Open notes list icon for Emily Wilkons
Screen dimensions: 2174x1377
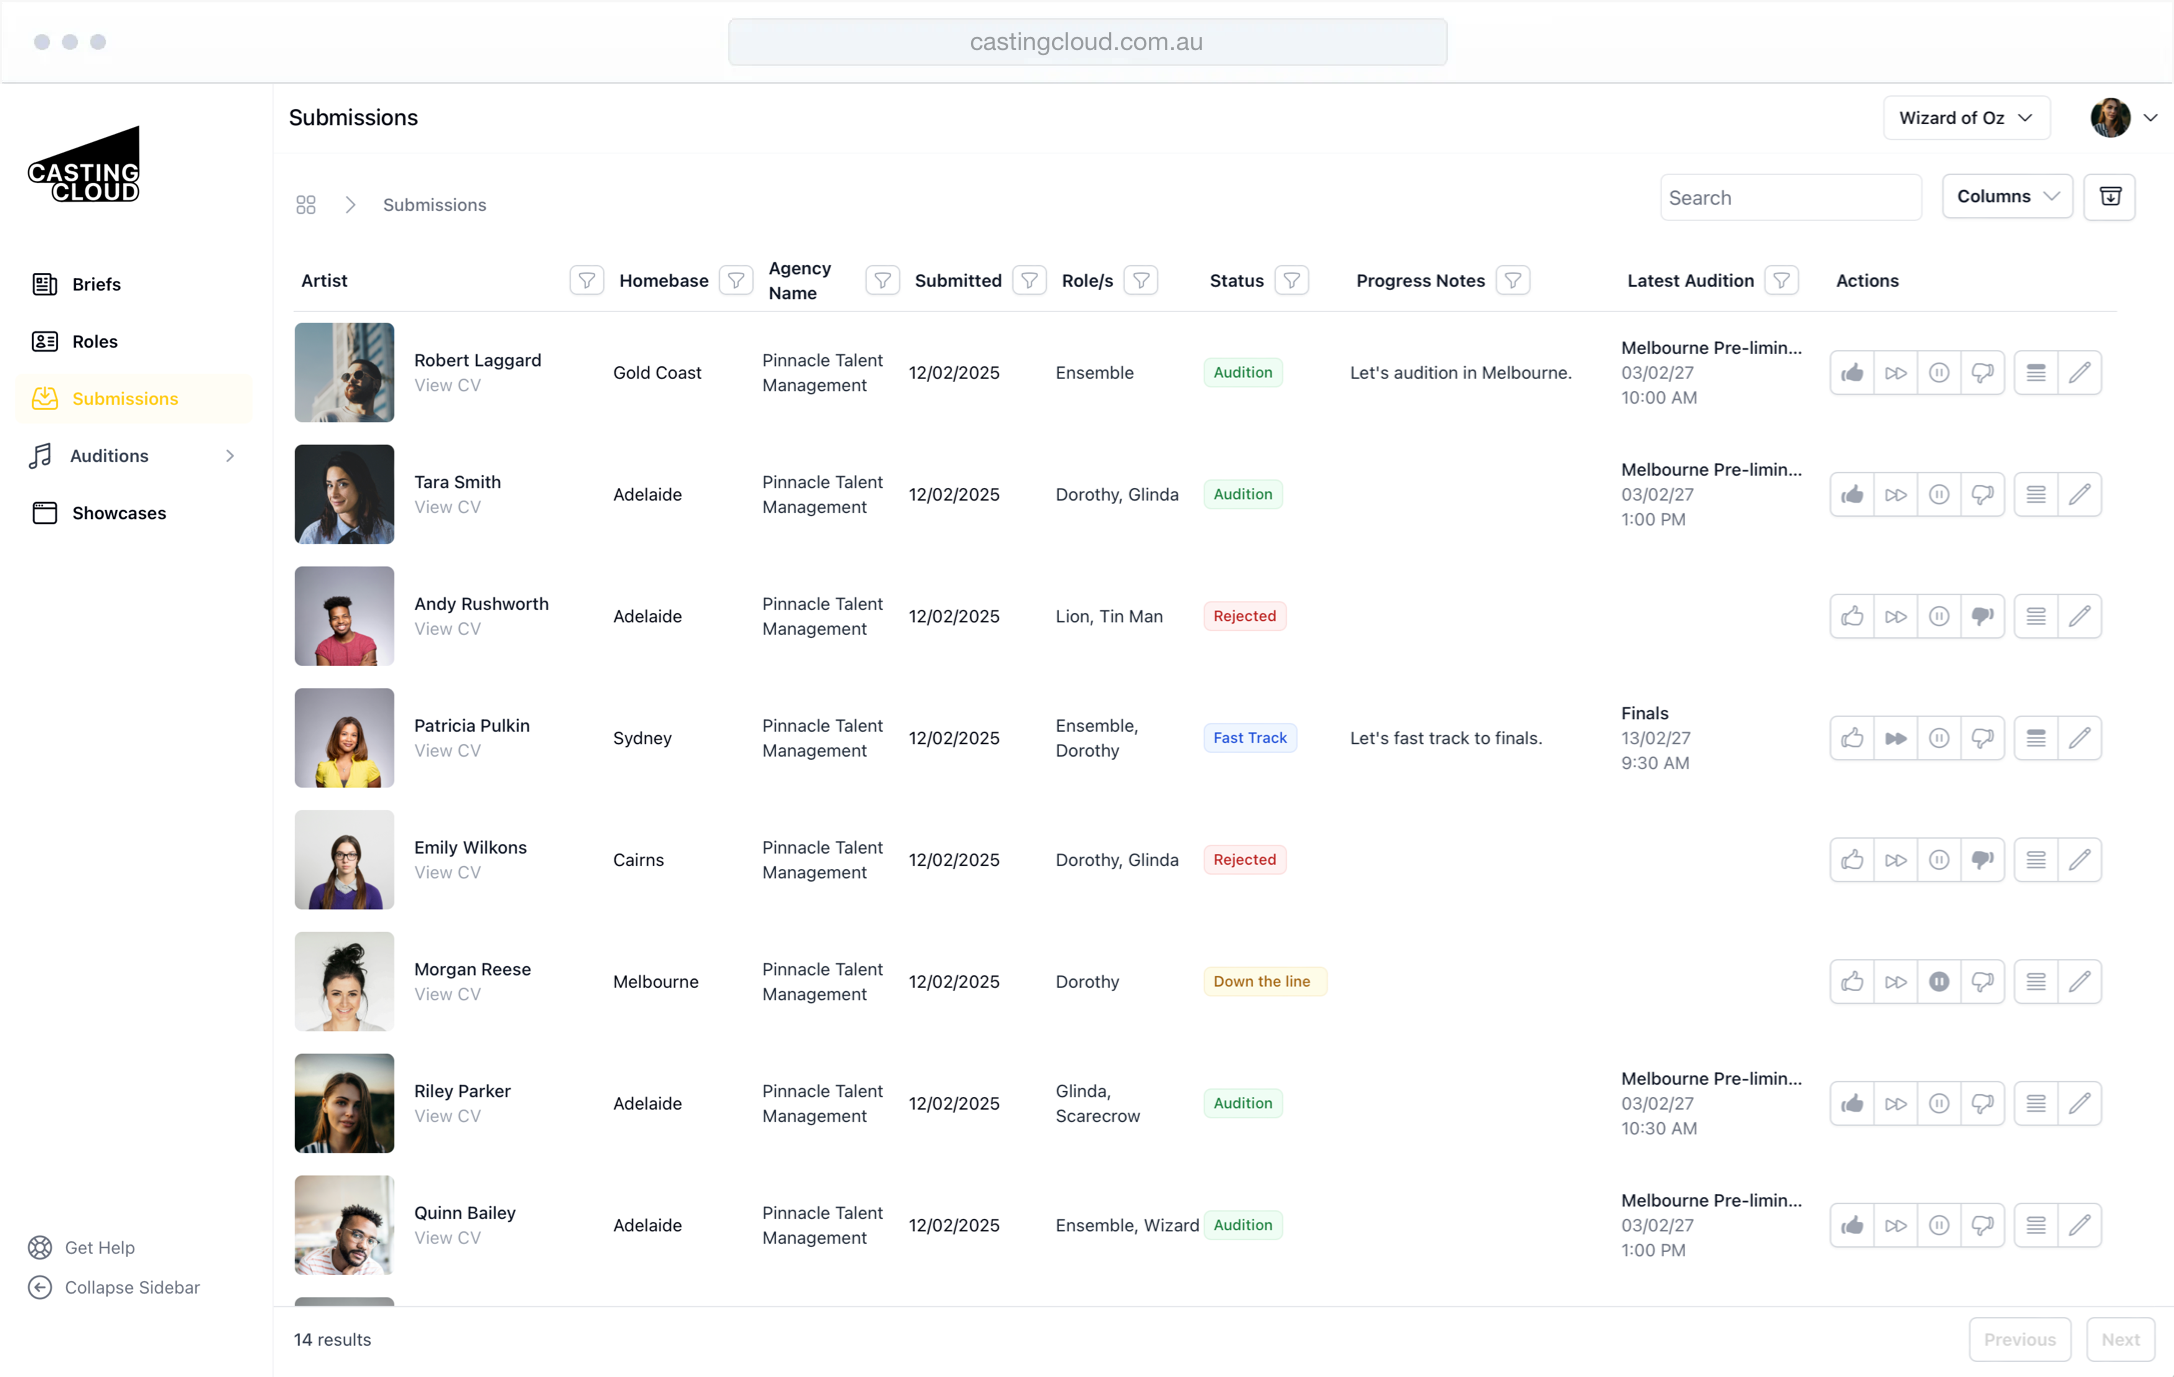tap(2035, 860)
